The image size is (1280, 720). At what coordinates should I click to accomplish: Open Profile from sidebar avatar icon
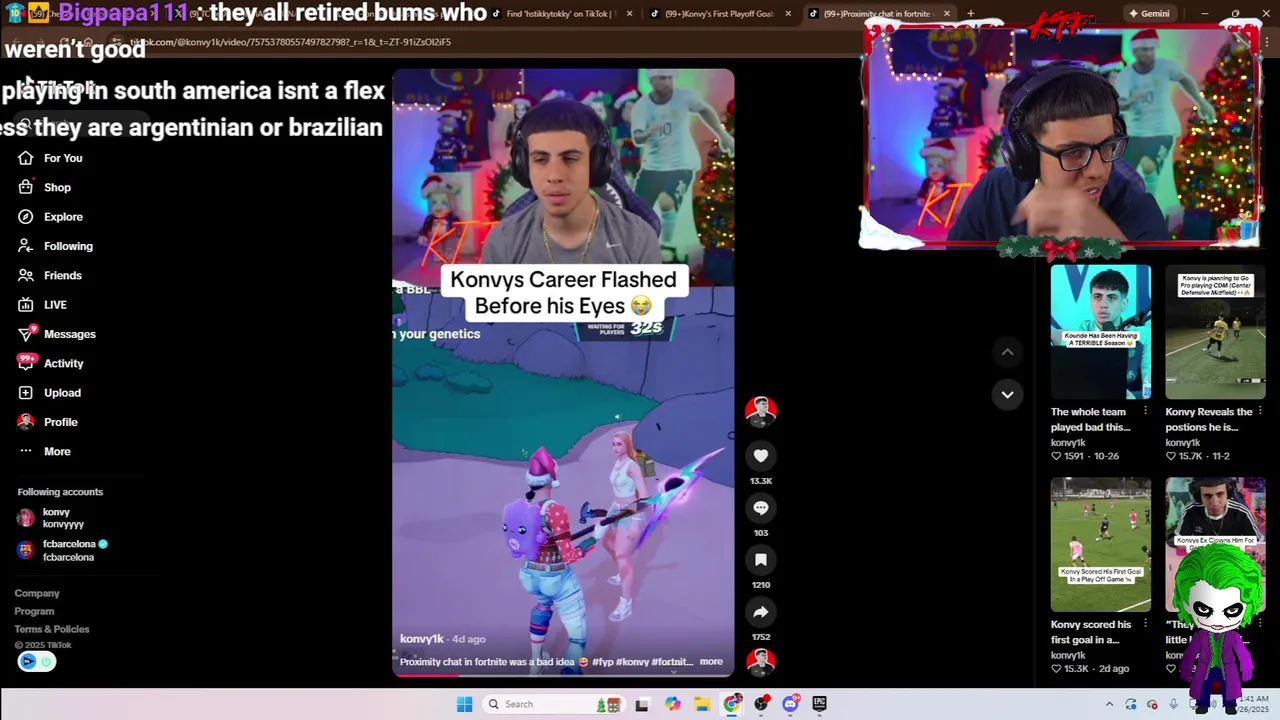point(26,422)
